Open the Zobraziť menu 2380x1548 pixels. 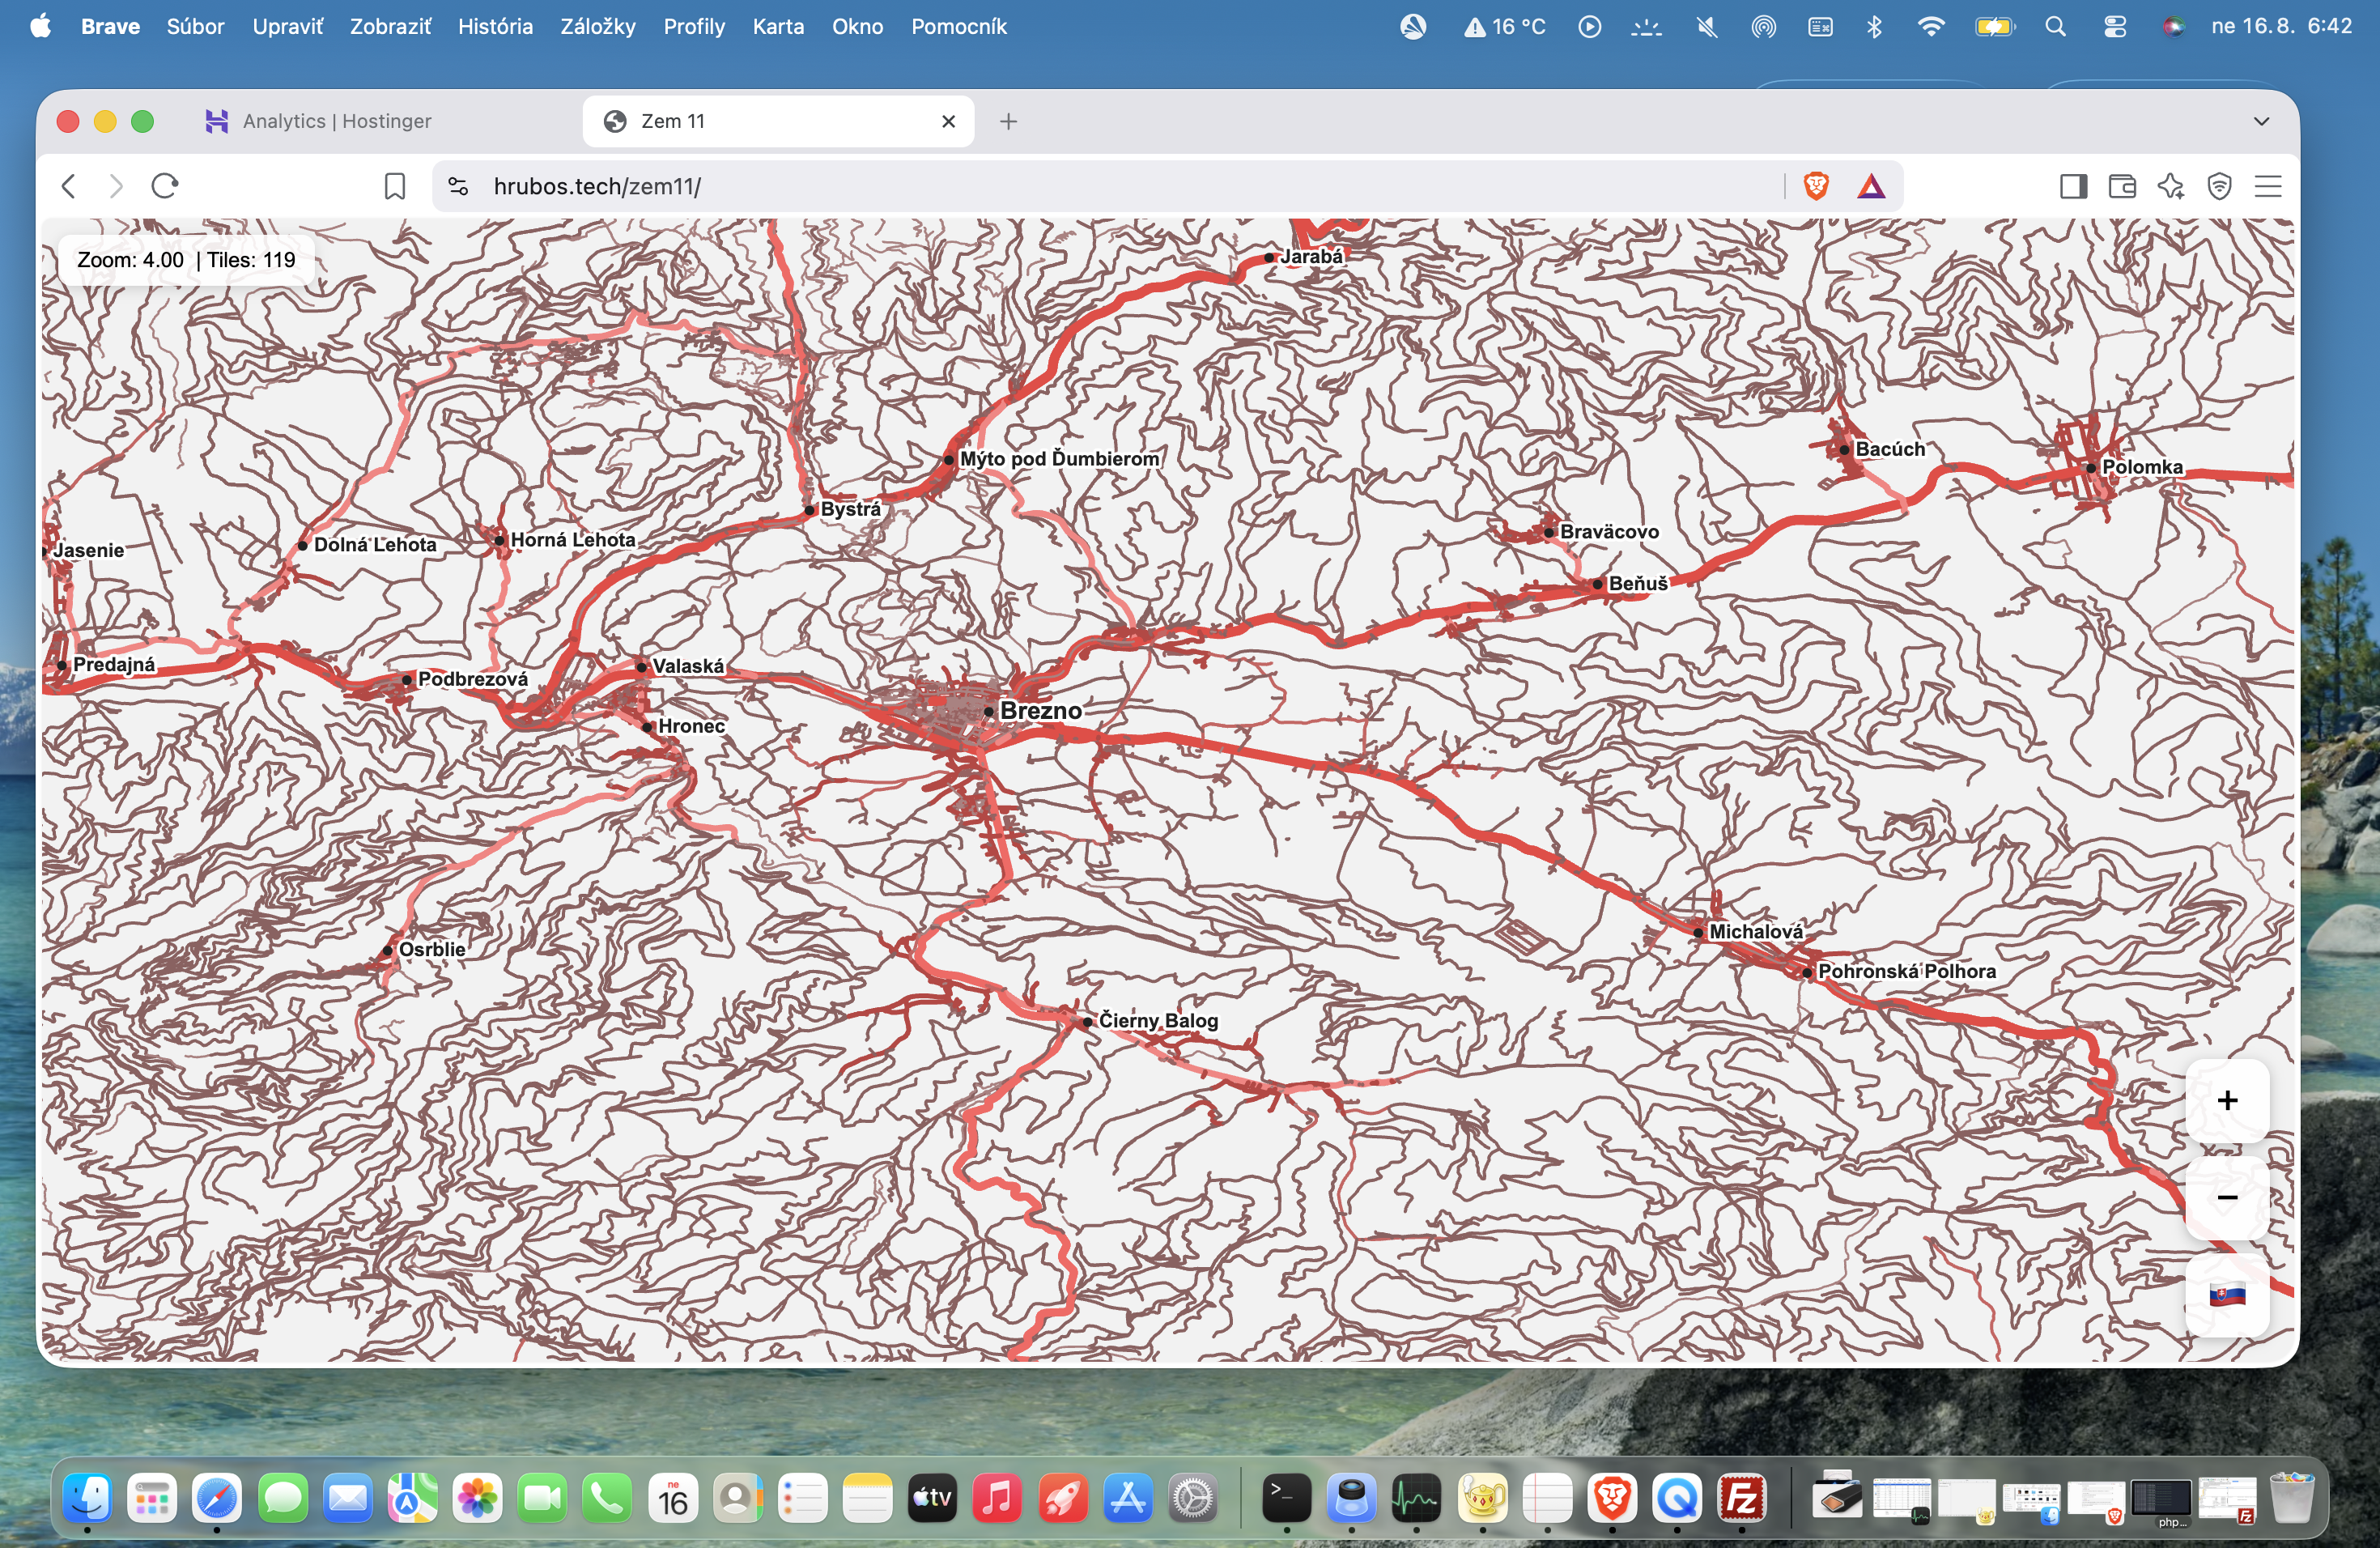390,26
